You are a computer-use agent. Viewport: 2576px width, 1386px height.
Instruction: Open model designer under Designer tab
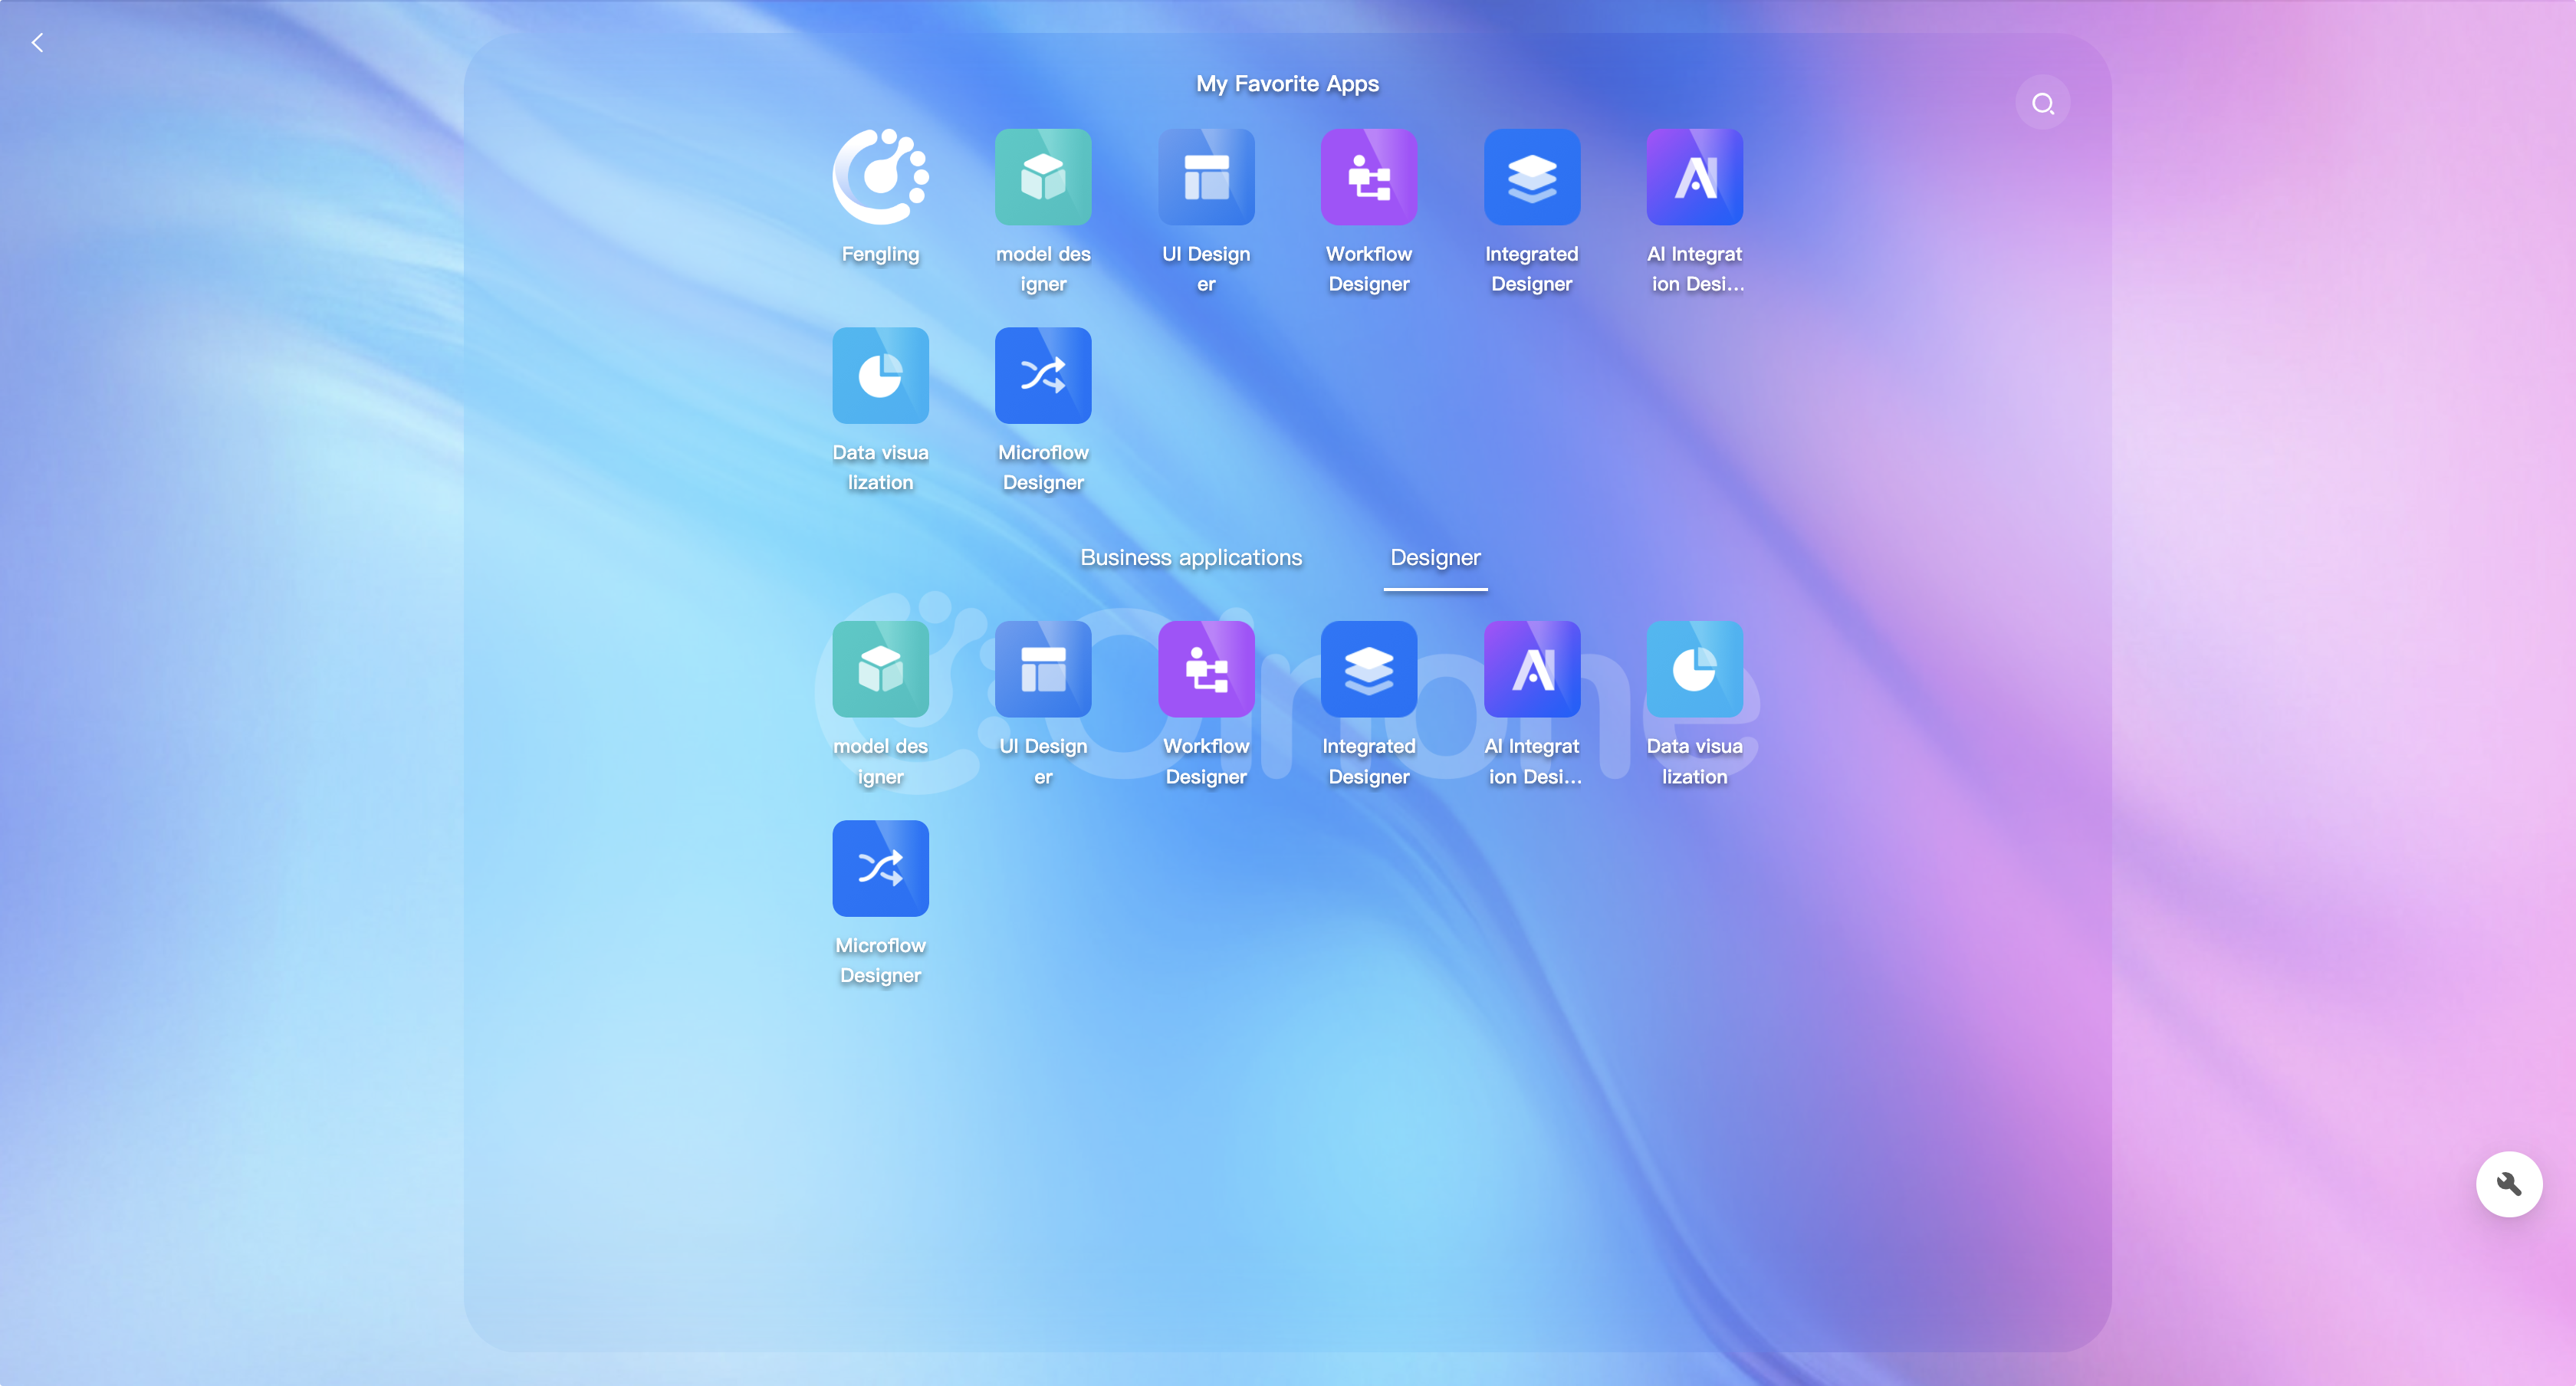point(880,669)
